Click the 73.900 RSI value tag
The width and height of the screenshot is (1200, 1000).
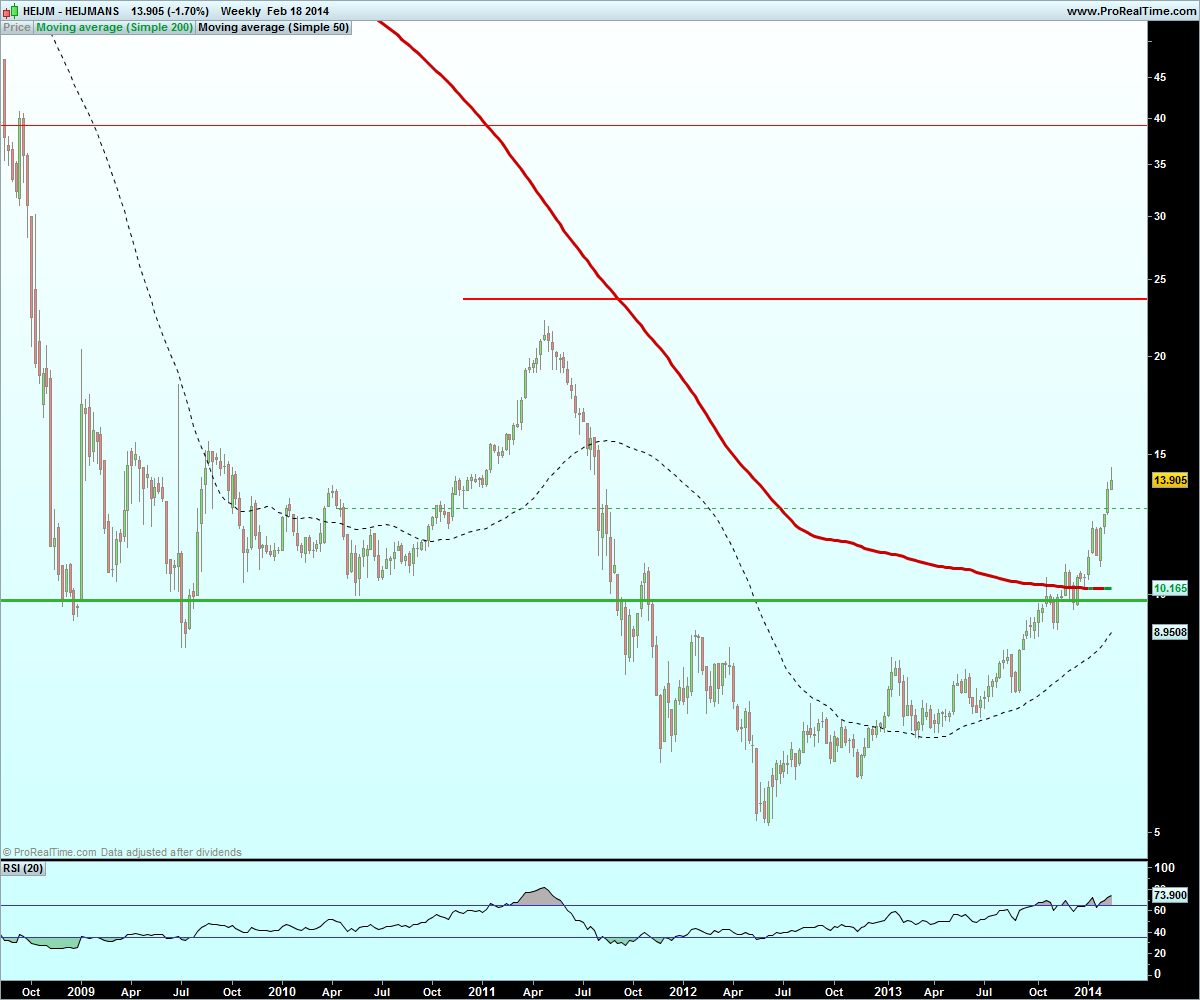point(1170,896)
